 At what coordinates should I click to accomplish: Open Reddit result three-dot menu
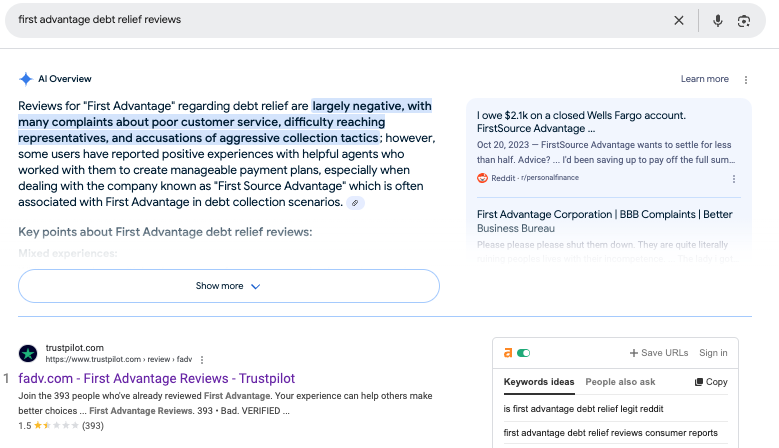(734, 178)
